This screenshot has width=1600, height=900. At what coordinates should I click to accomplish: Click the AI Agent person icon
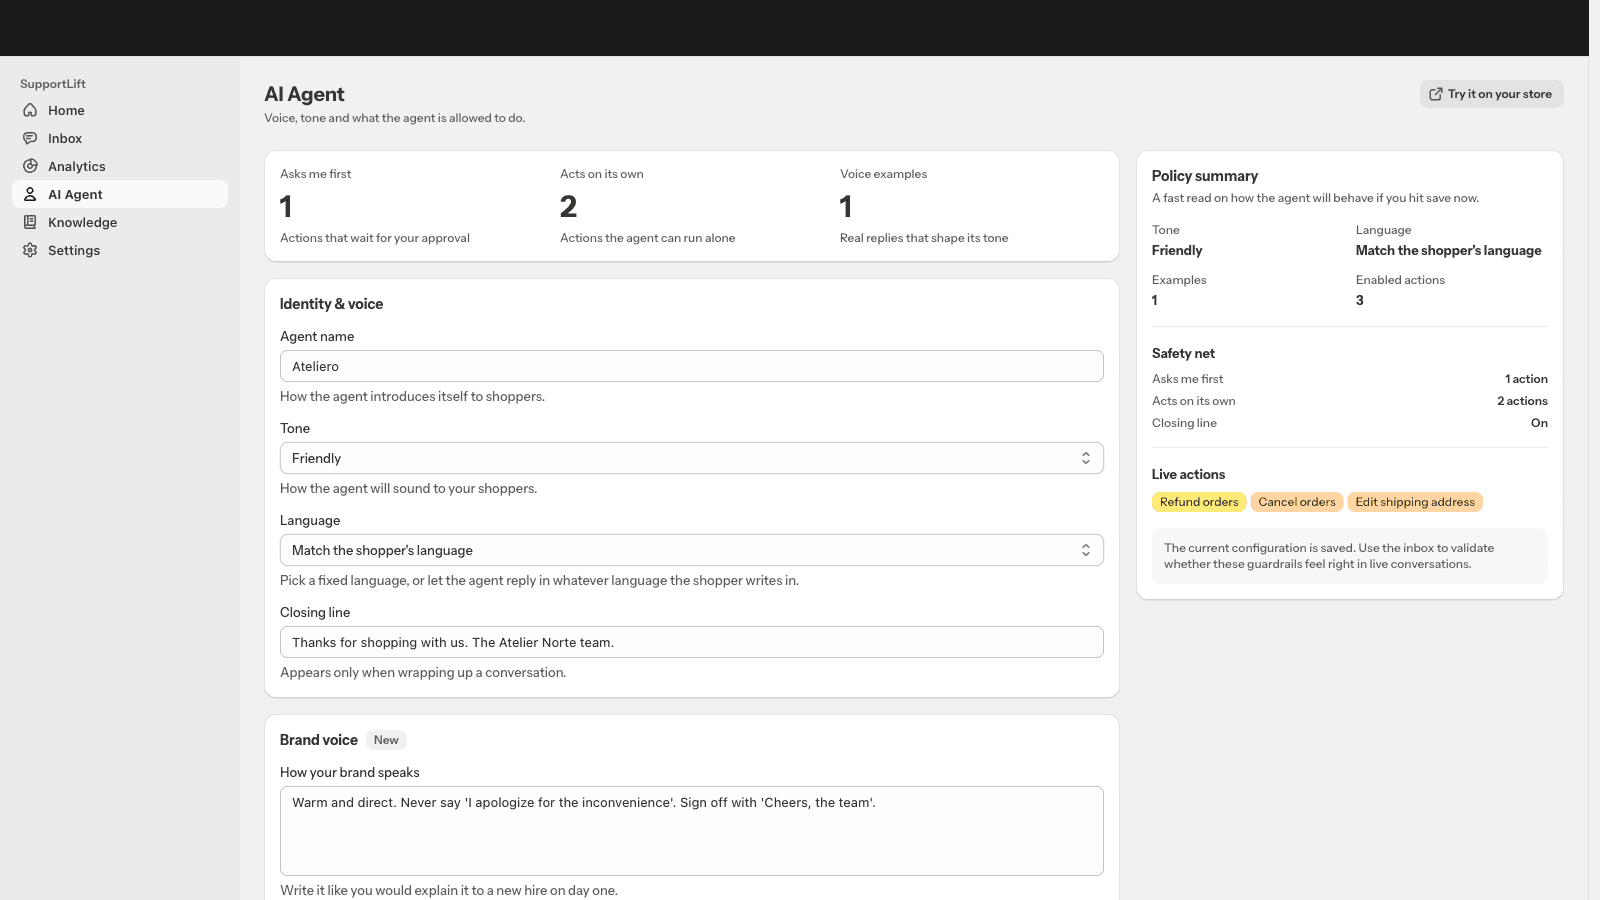coord(30,194)
